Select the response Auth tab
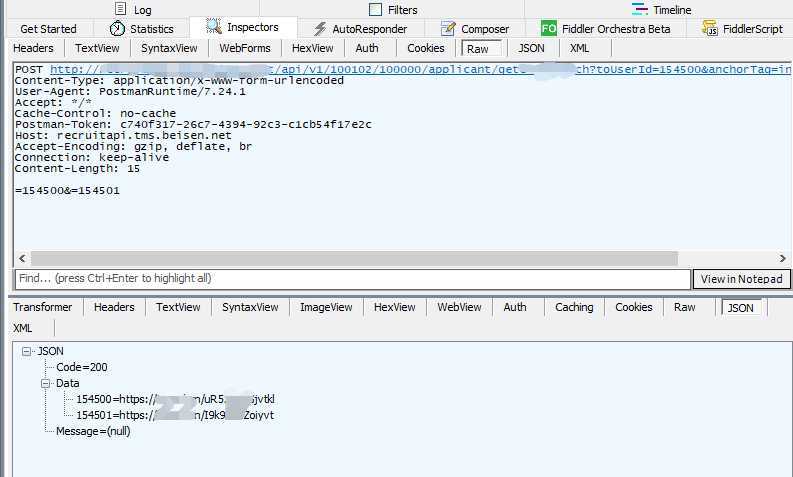The width and height of the screenshot is (793, 477). (515, 308)
